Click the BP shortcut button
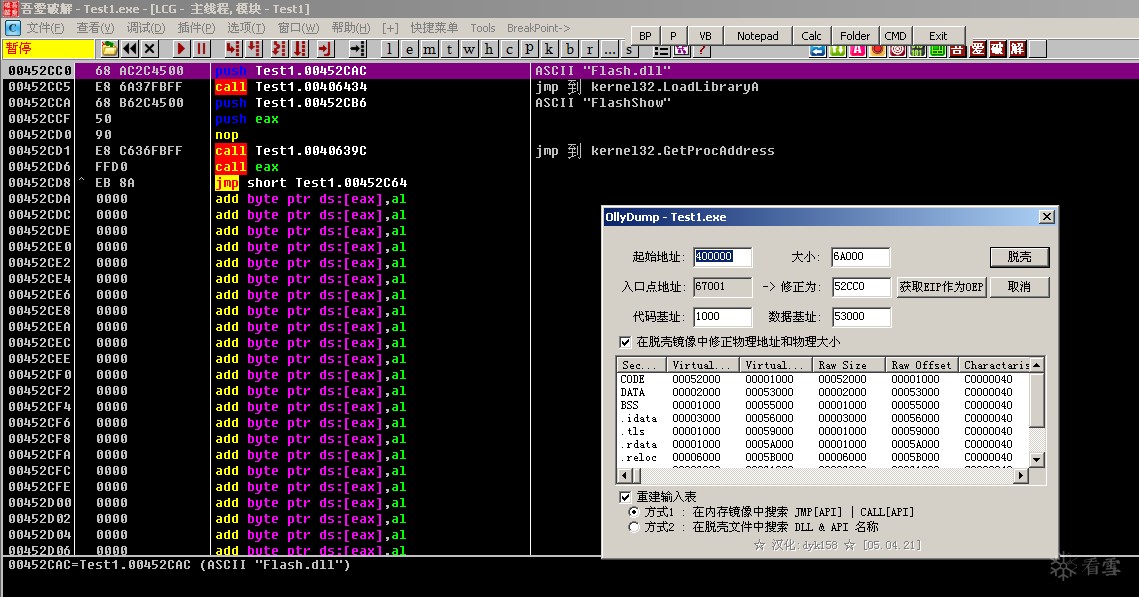 pyautogui.click(x=645, y=36)
